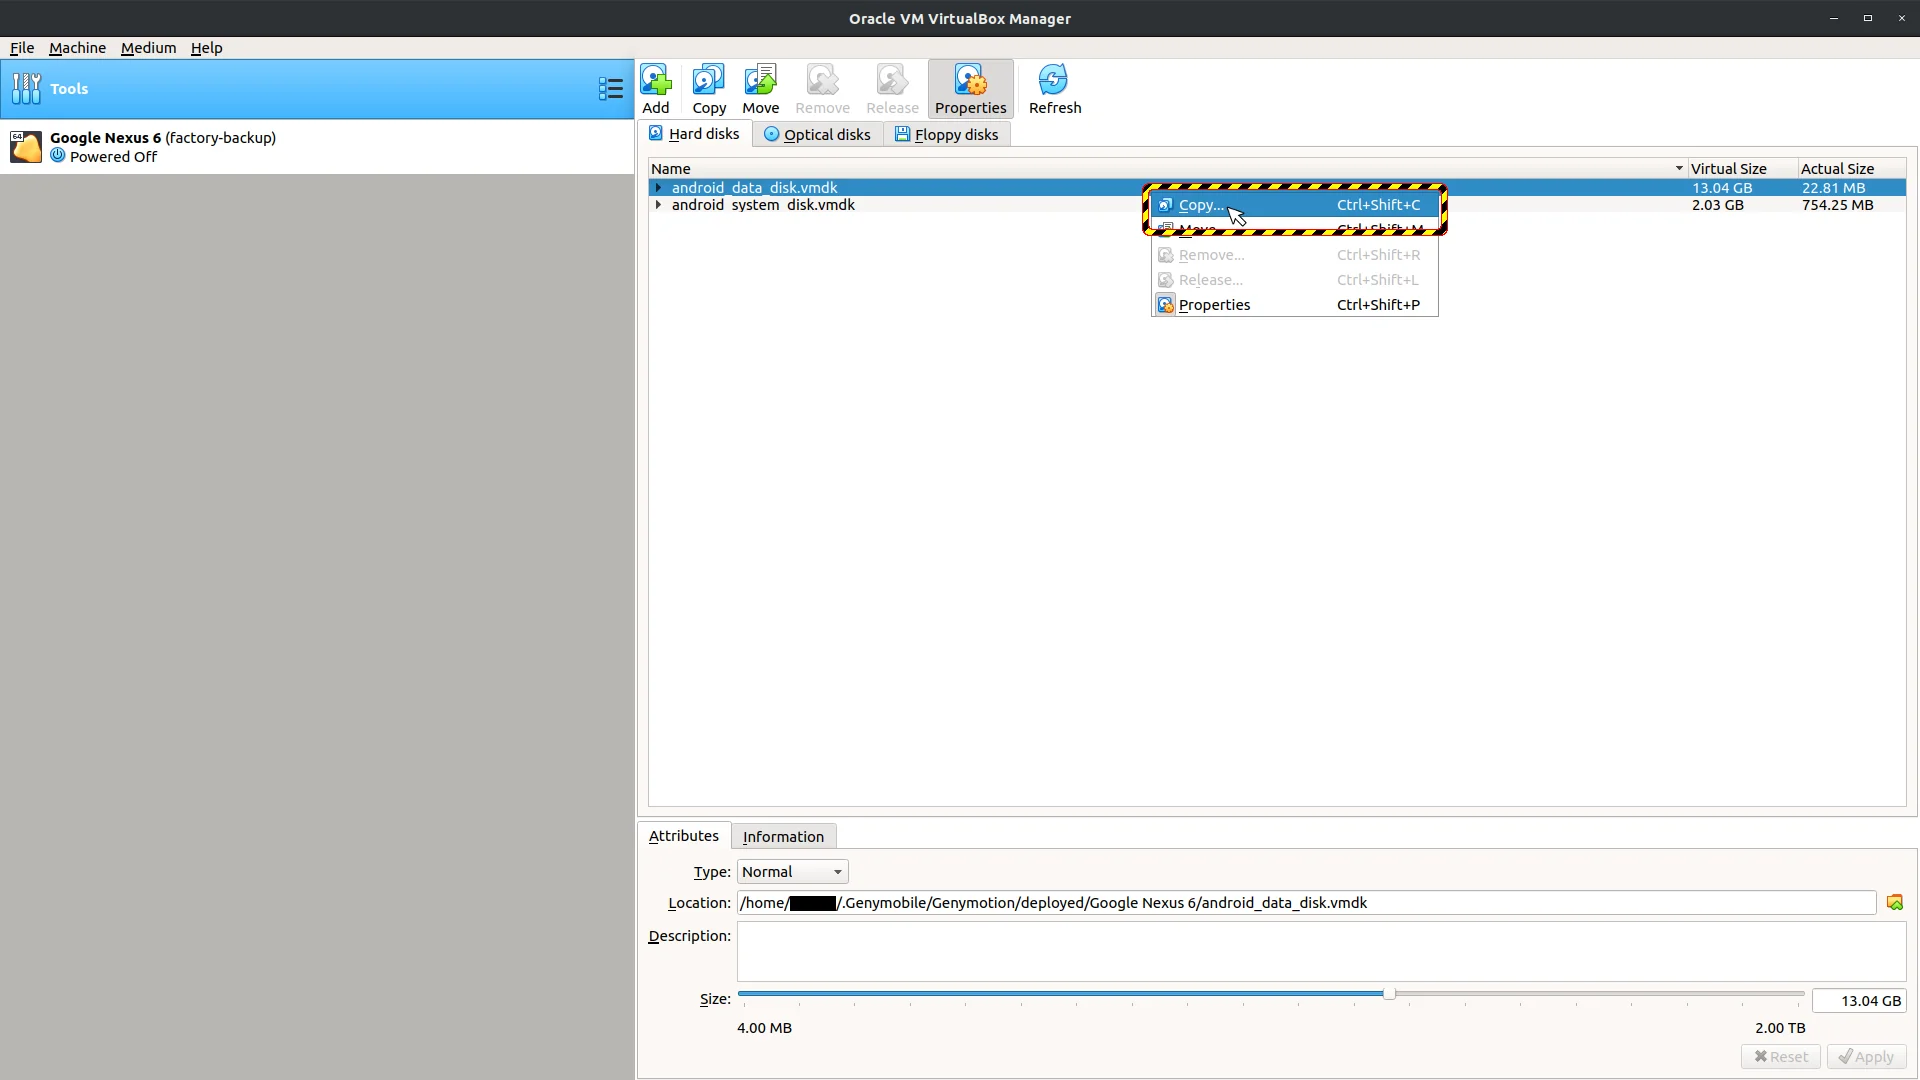1920x1080 pixels.
Task: Switch to the Floppy disks tab
Action: (946, 135)
